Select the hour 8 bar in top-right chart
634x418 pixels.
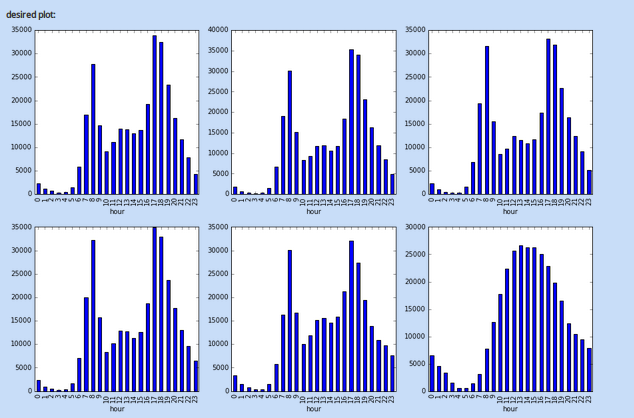pyautogui.click(x=487, y=120)
